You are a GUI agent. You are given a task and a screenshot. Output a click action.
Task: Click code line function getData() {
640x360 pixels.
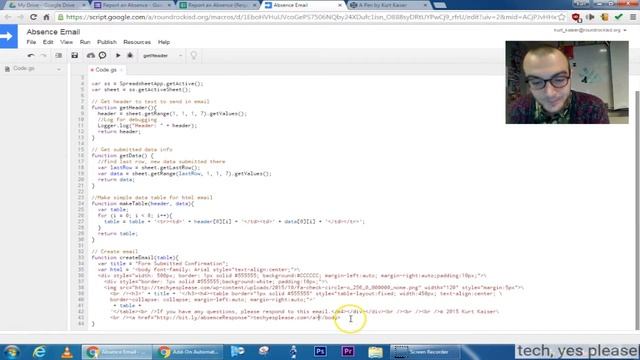(122, 156)
